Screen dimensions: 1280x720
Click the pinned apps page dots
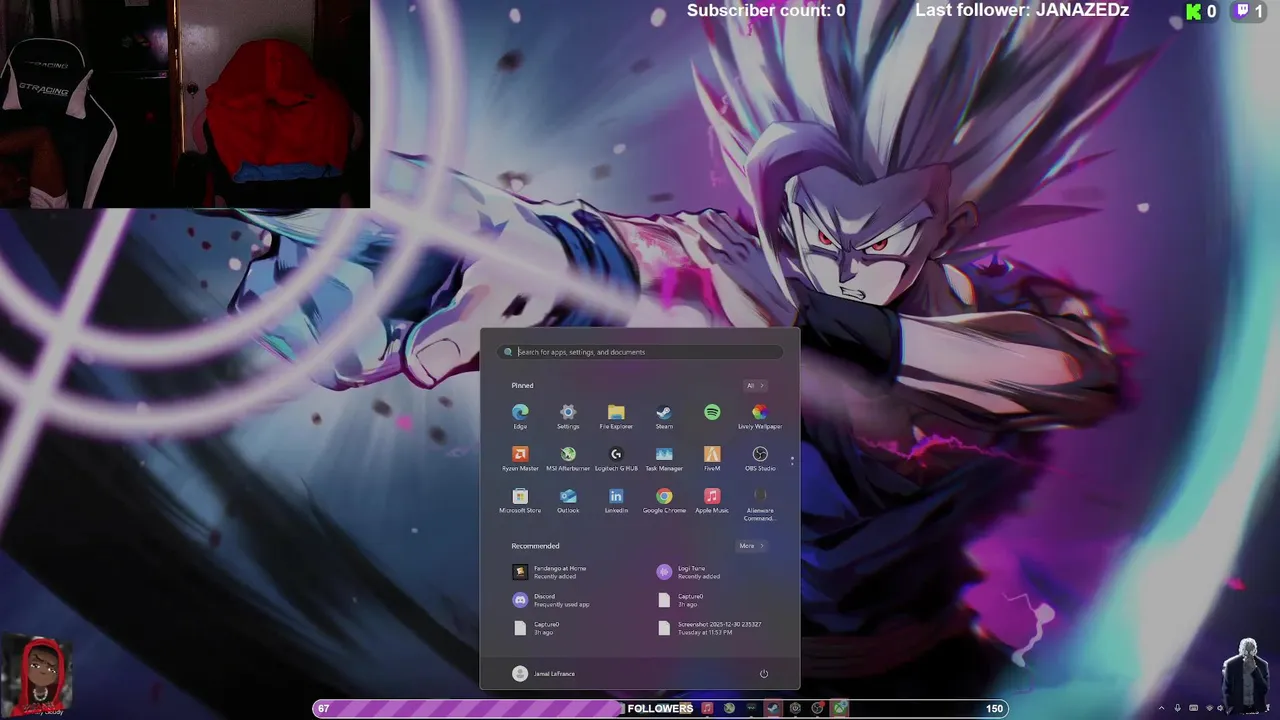[792, 460]
